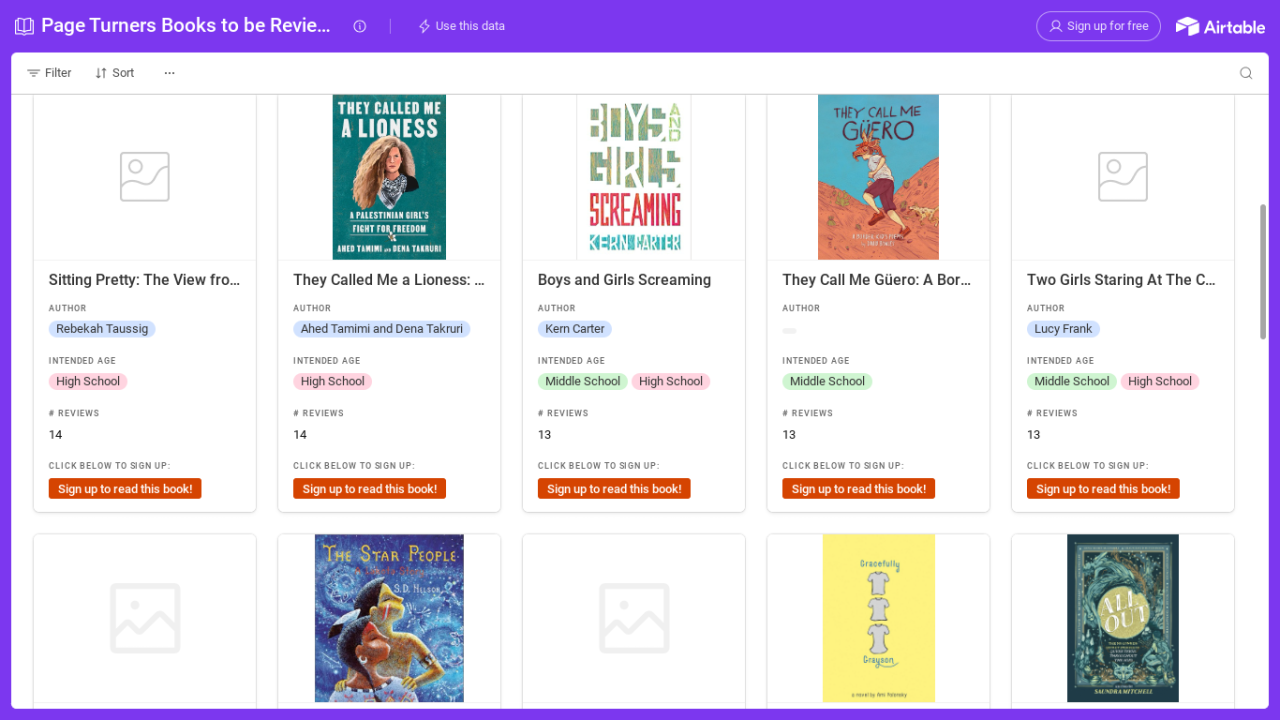Click the Use this data lightning button
The height and width of the screenshot is (720, 1280).
[x=461, y=26]
